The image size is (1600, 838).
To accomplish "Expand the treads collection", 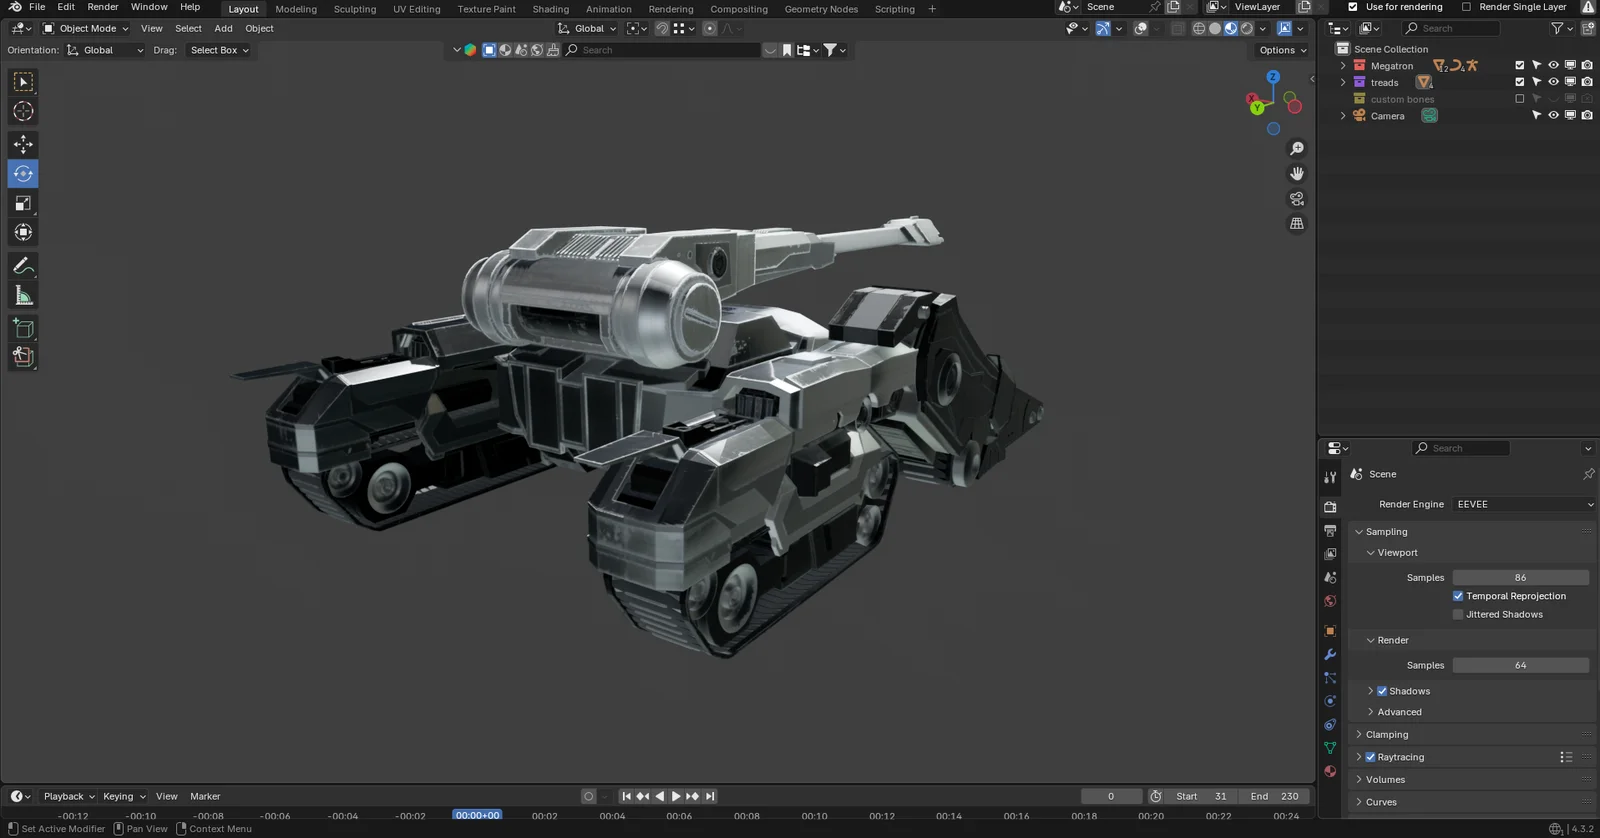I will pos(1343,82).
